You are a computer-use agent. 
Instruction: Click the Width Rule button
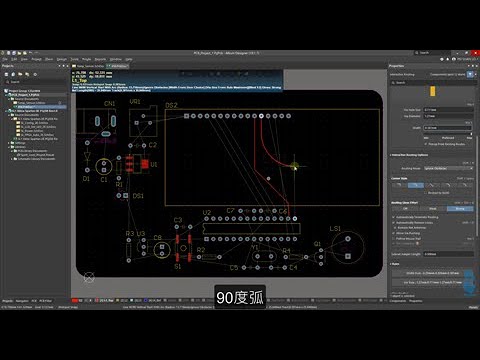coord(433,273)
